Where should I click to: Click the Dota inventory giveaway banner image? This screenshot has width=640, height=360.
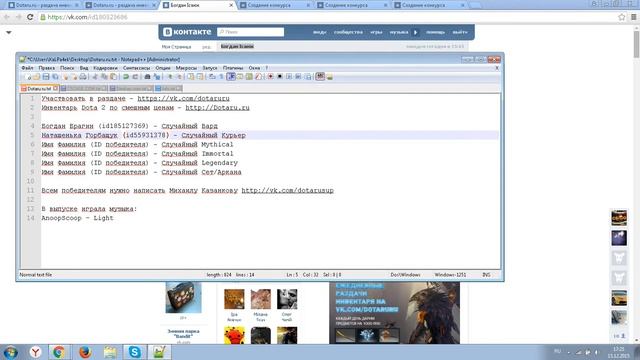point(394,313)
